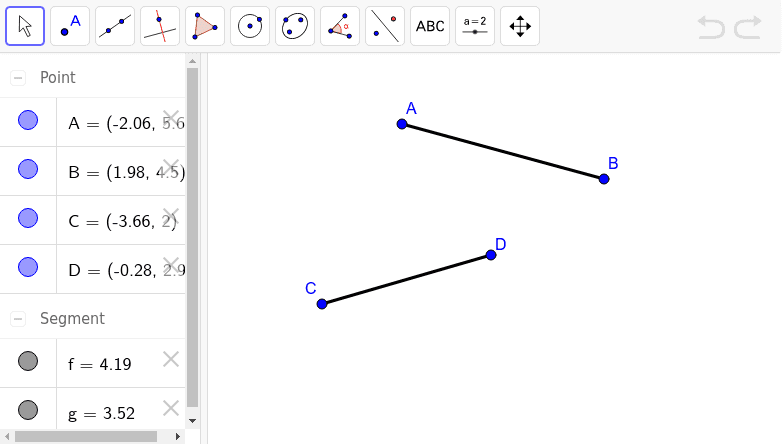Select the Slider a=2 tool
This screenshot has height=446, width=782.
point(475,26)
